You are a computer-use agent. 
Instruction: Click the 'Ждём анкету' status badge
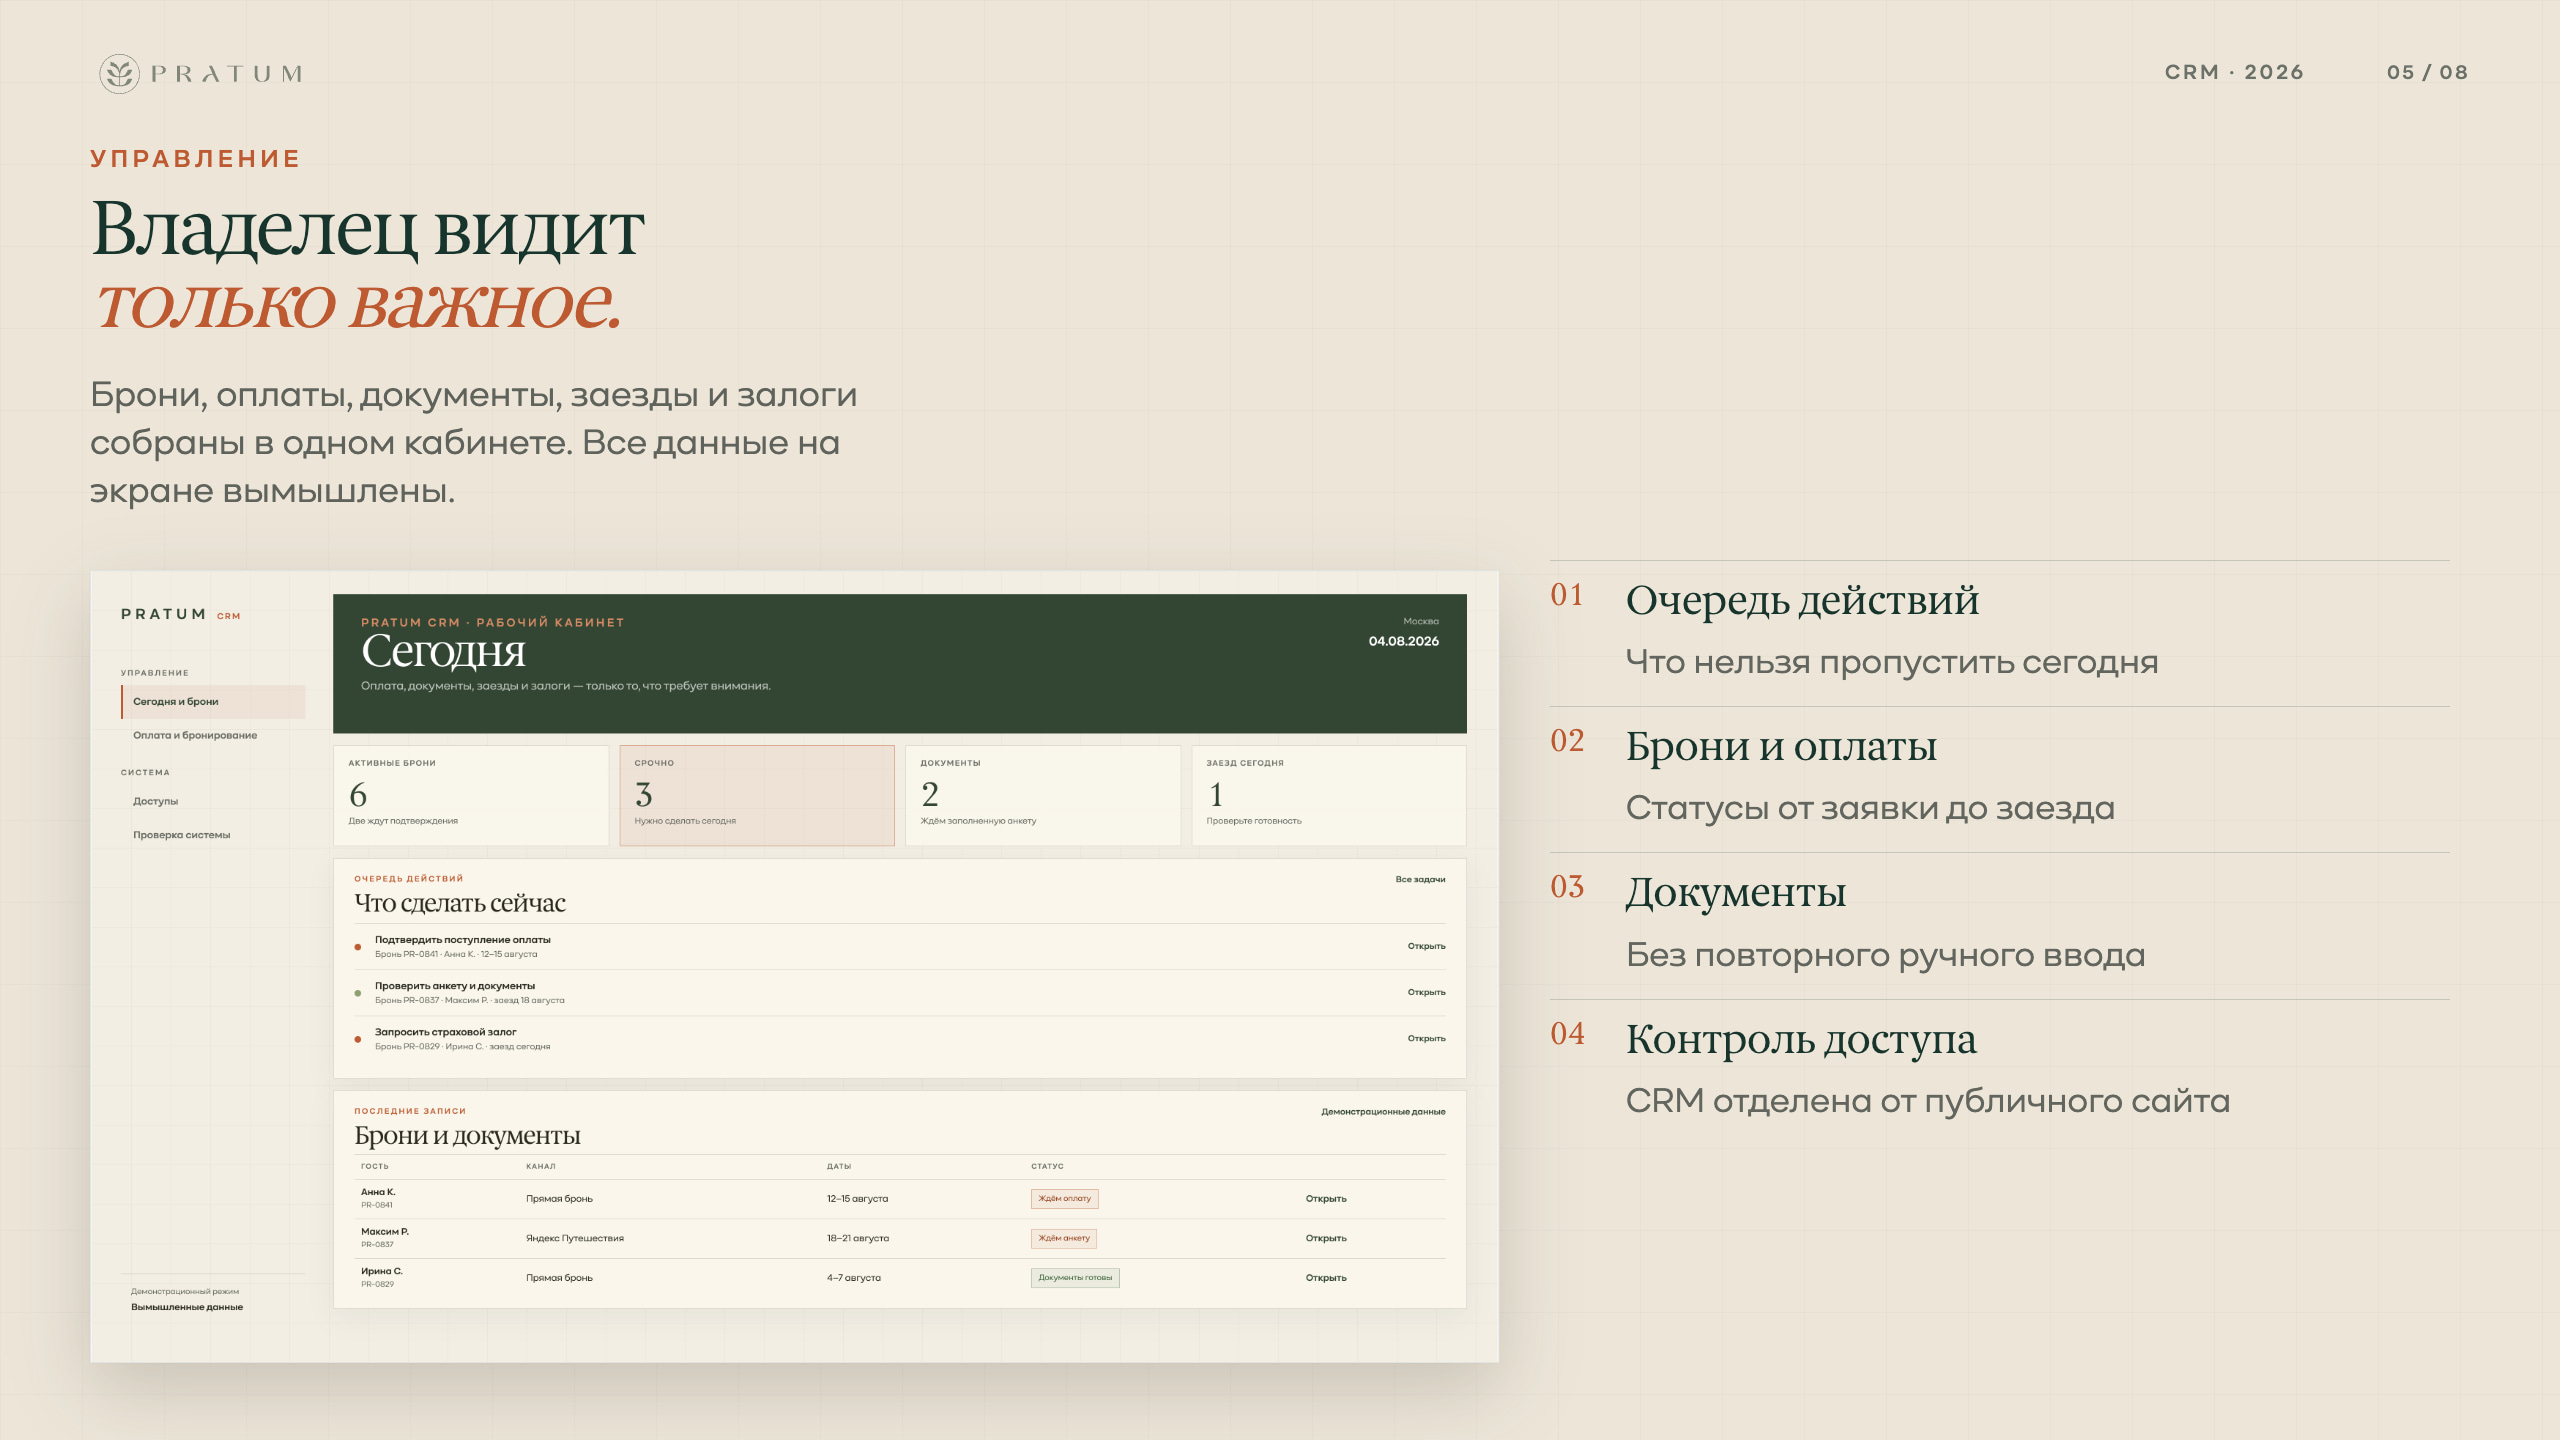[x=1064, y=1238]
